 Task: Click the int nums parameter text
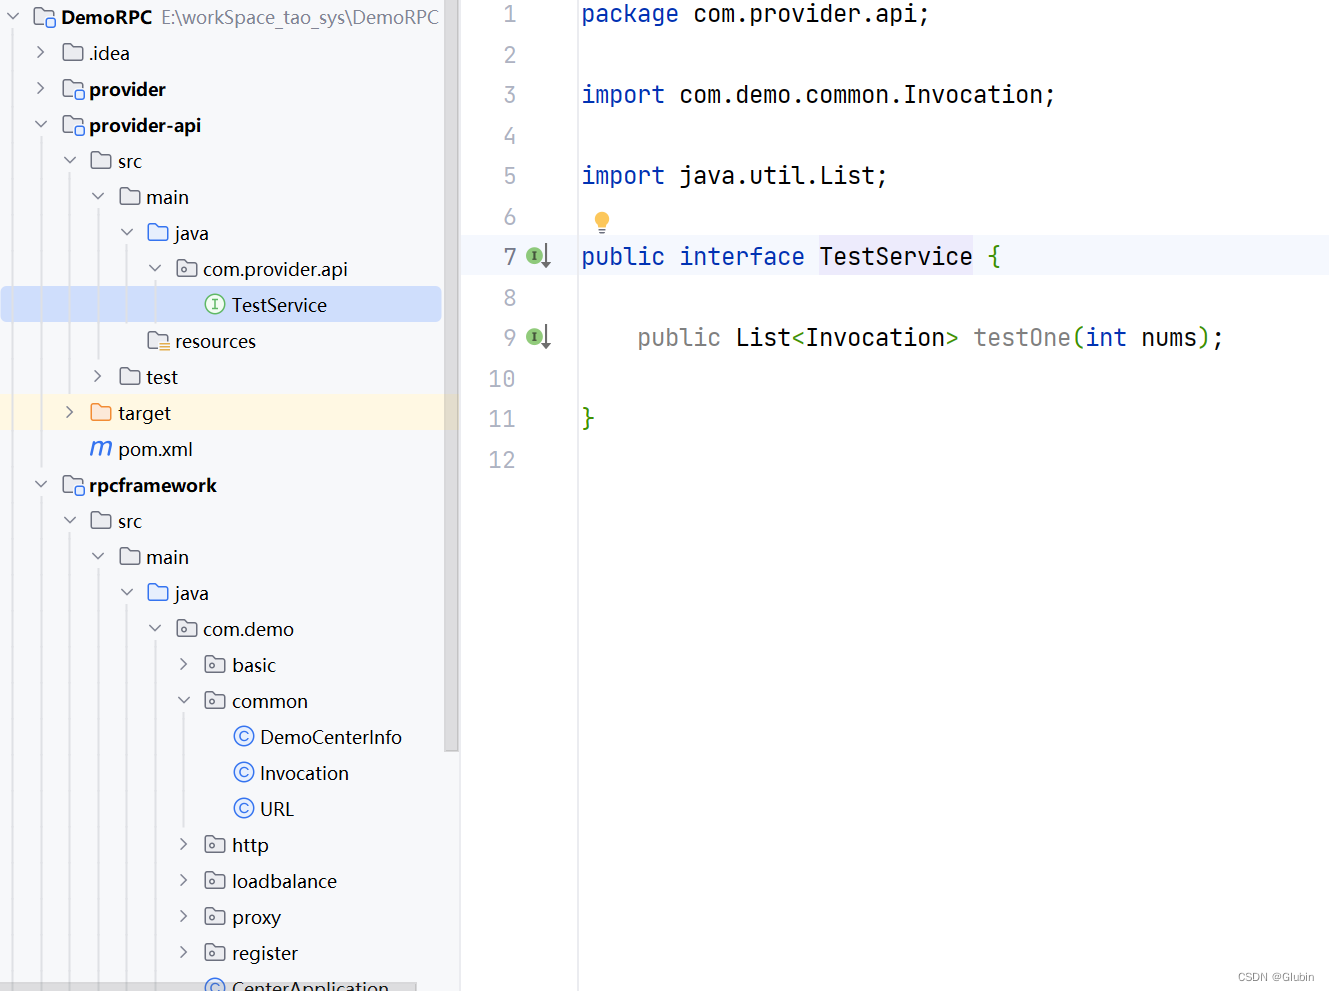1141,337
